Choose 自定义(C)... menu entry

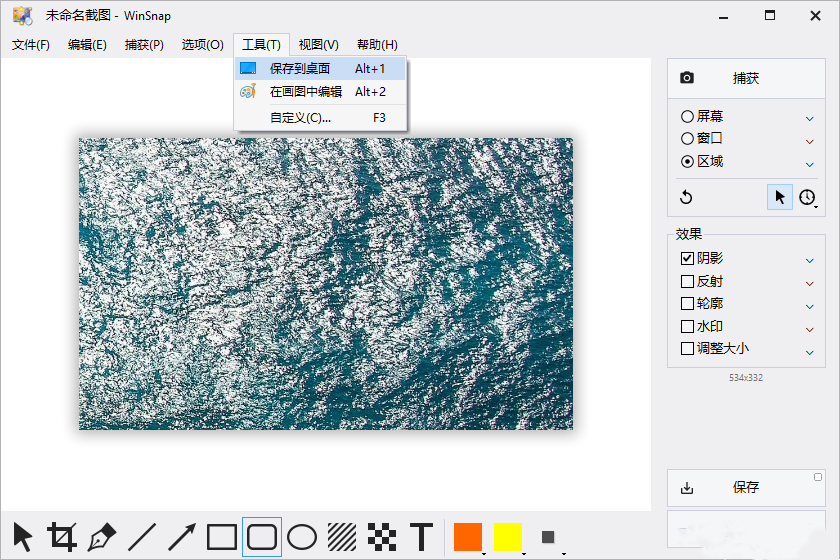(320, 117)
